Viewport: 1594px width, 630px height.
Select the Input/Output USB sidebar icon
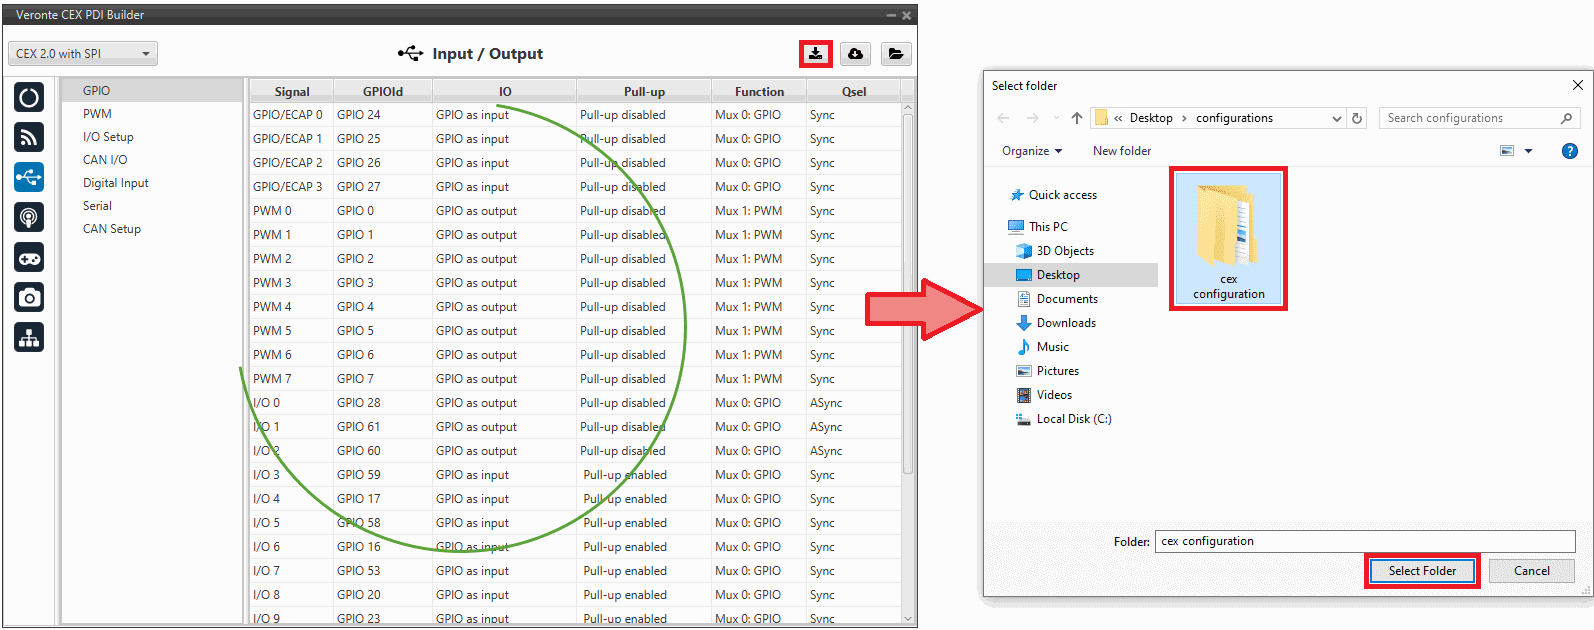tap(29, 177)
